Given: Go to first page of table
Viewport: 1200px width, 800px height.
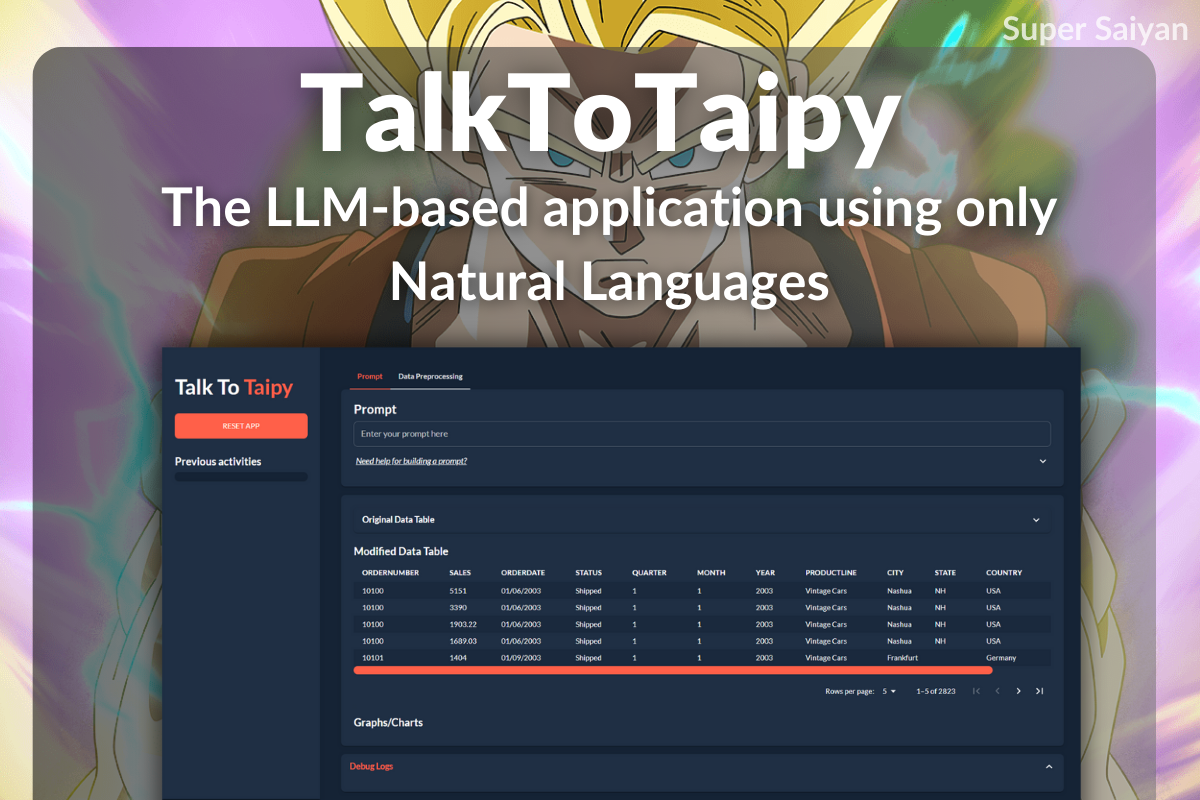Looking at the screenshot, I should click(976, 691).
